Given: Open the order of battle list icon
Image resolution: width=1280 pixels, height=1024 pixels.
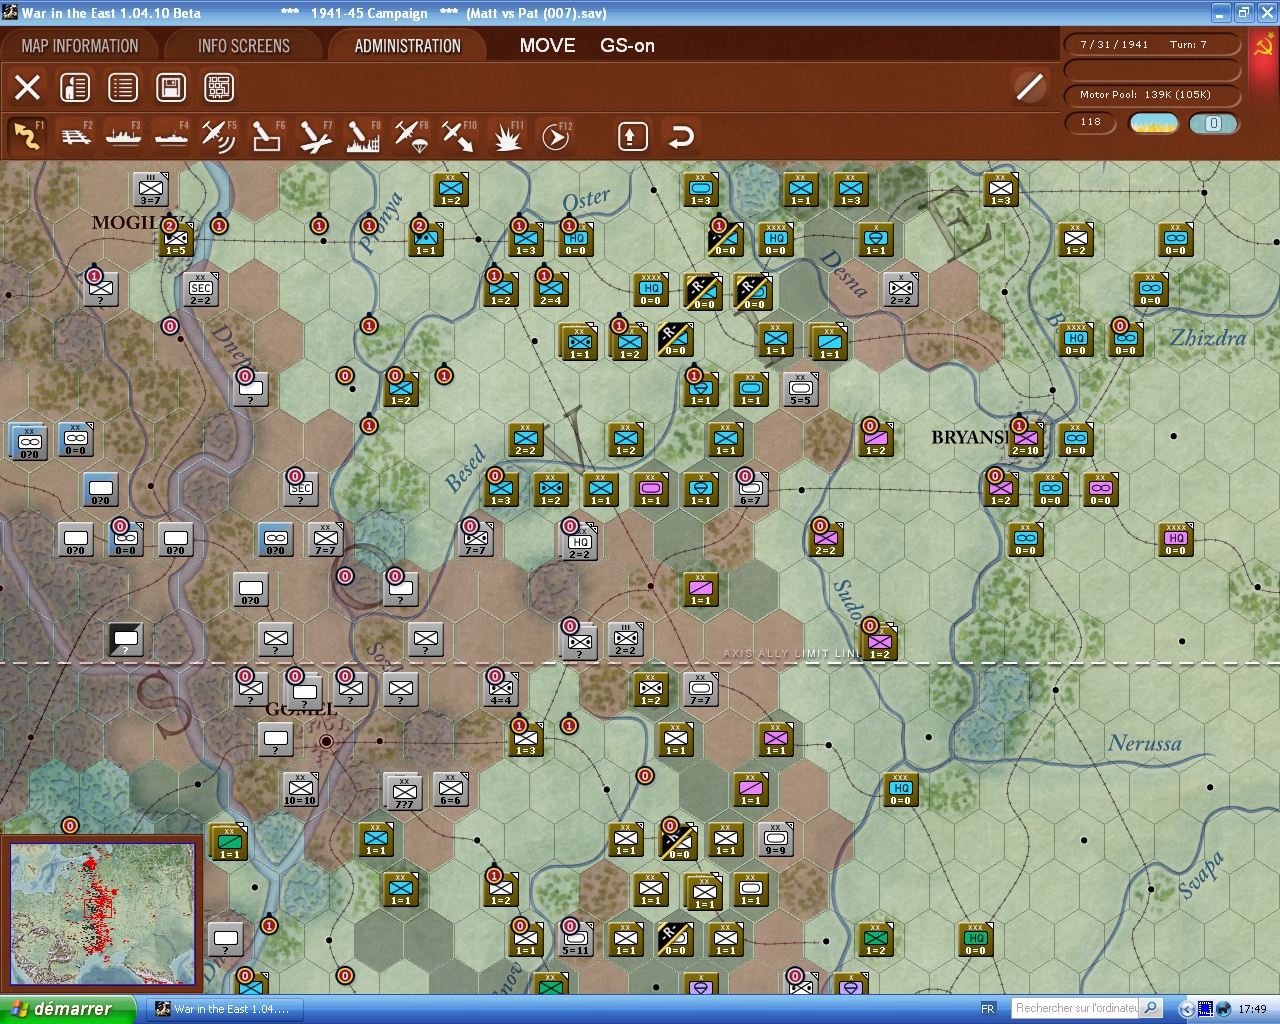Looking at the screenshot, I should click(x=123, y=87).
